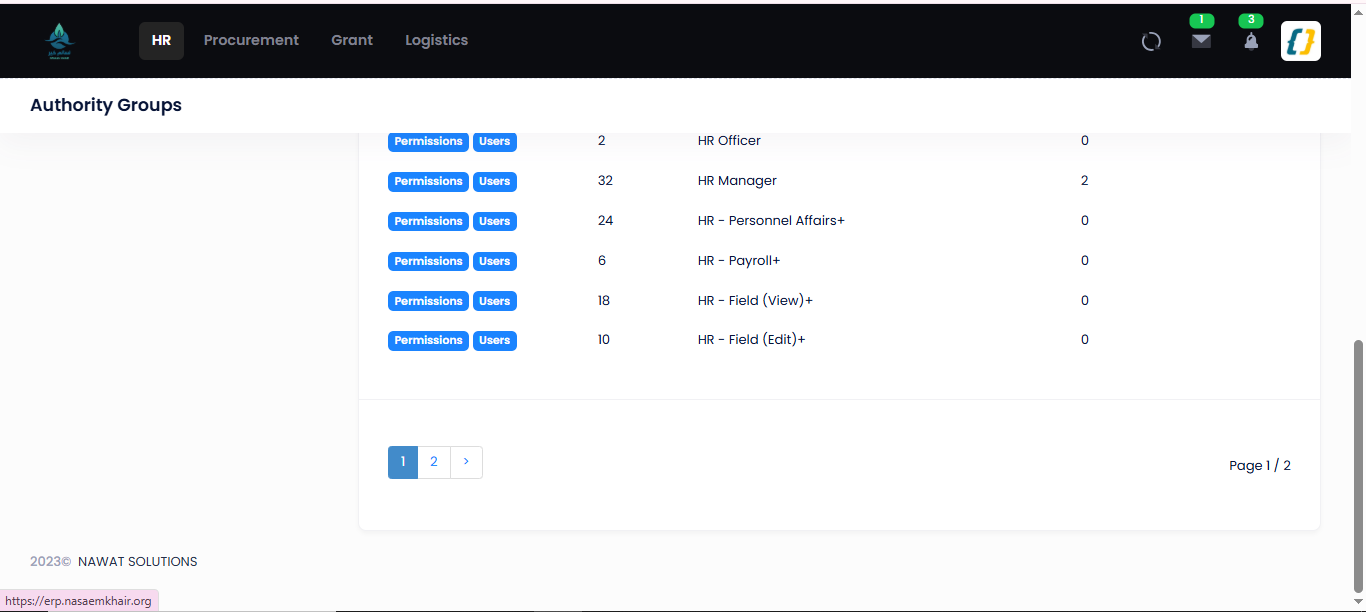Click the Page 1 / 2 indicator

pyautogui.click(x=1260, y=465)
